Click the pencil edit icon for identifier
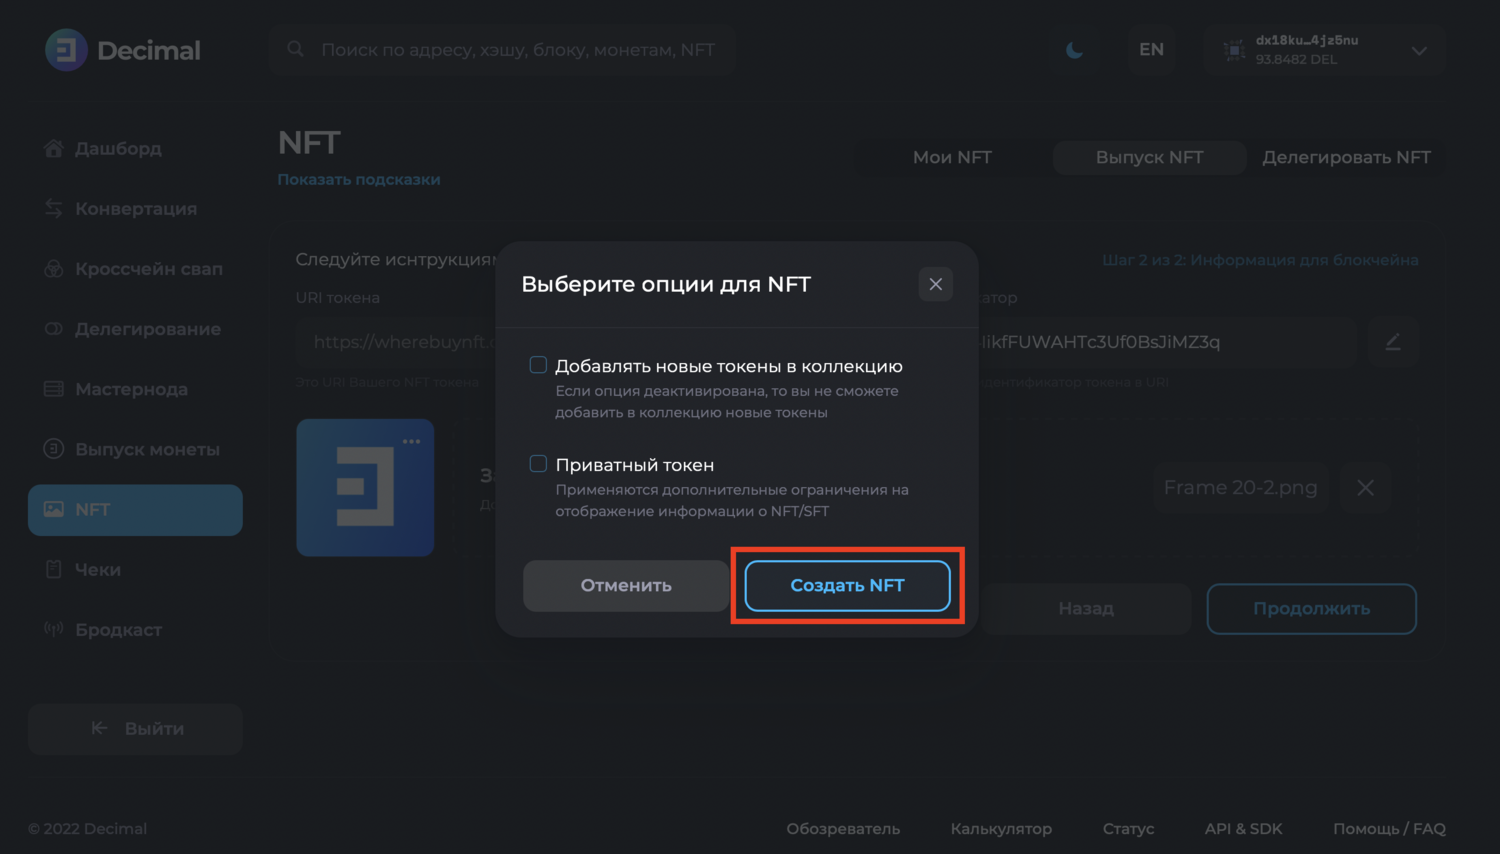The width and height of the screenshot is (1500, 854). click(1393, 342)
